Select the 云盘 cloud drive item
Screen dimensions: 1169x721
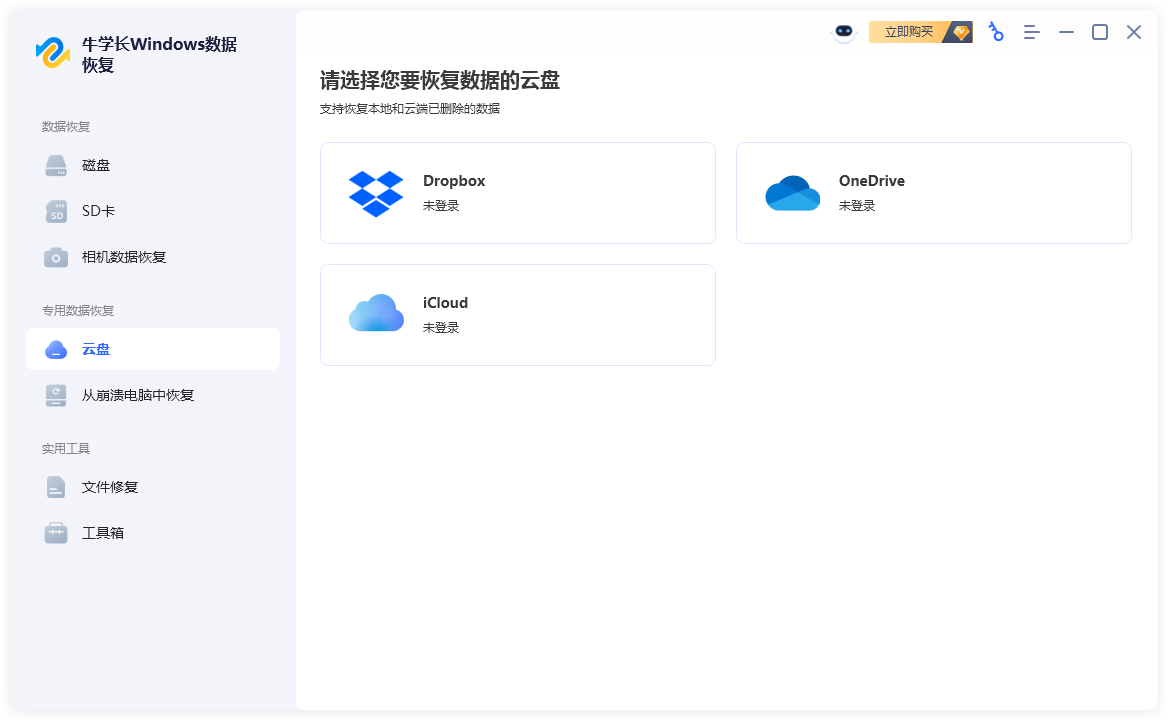pos(96,349)
